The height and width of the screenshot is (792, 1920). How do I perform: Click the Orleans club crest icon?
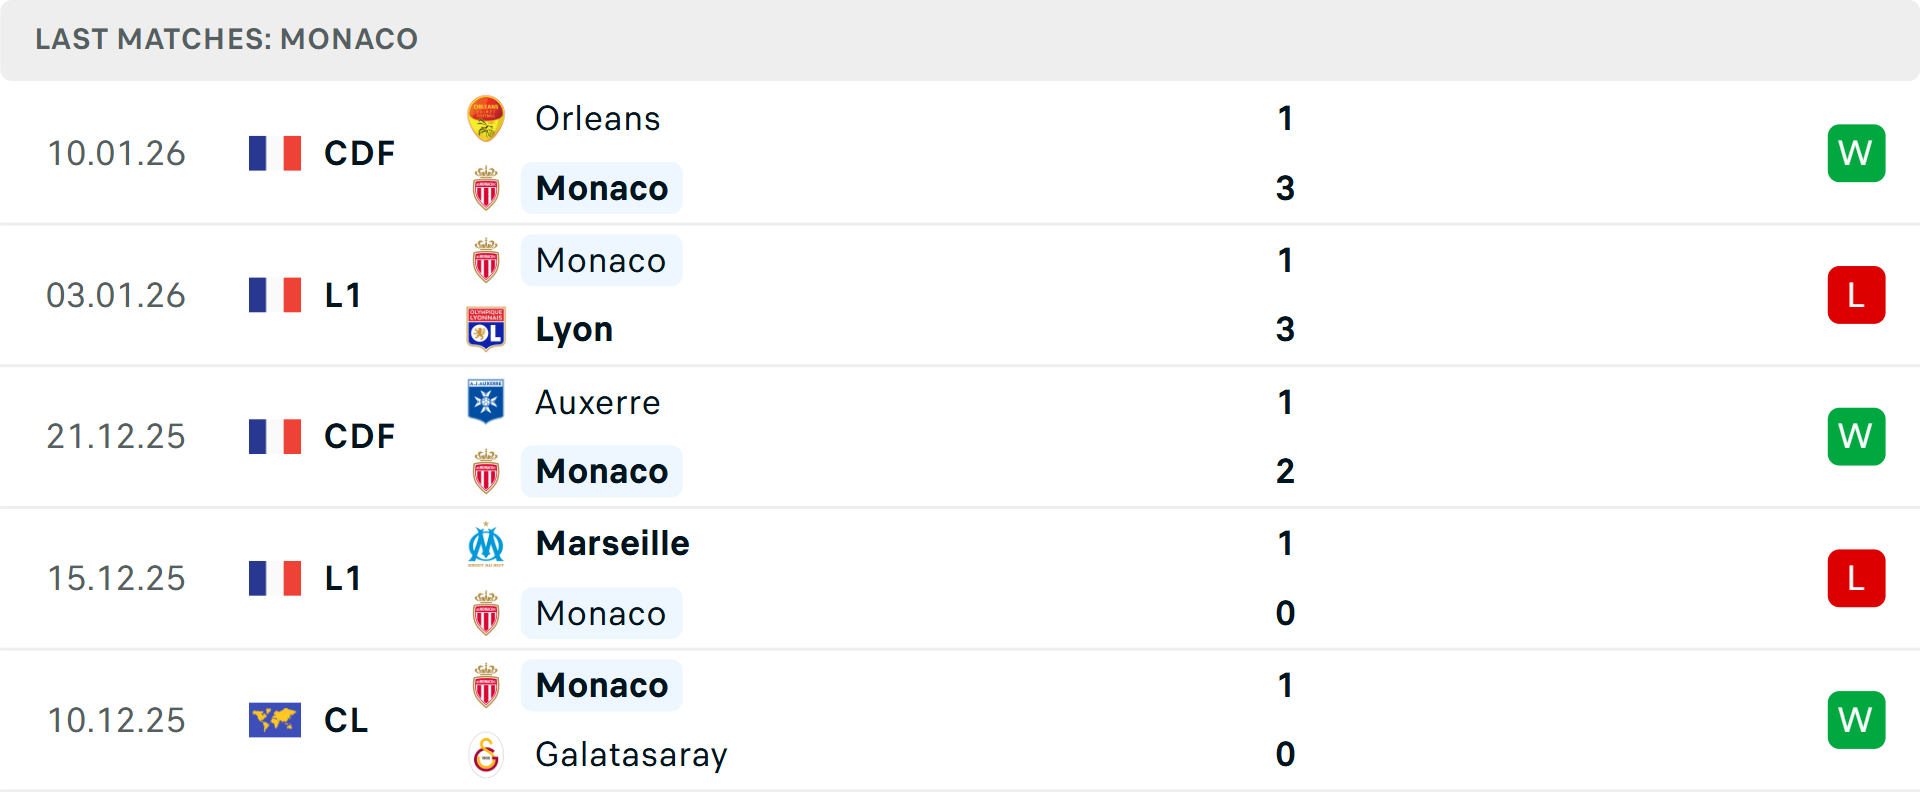coord(486,119)
